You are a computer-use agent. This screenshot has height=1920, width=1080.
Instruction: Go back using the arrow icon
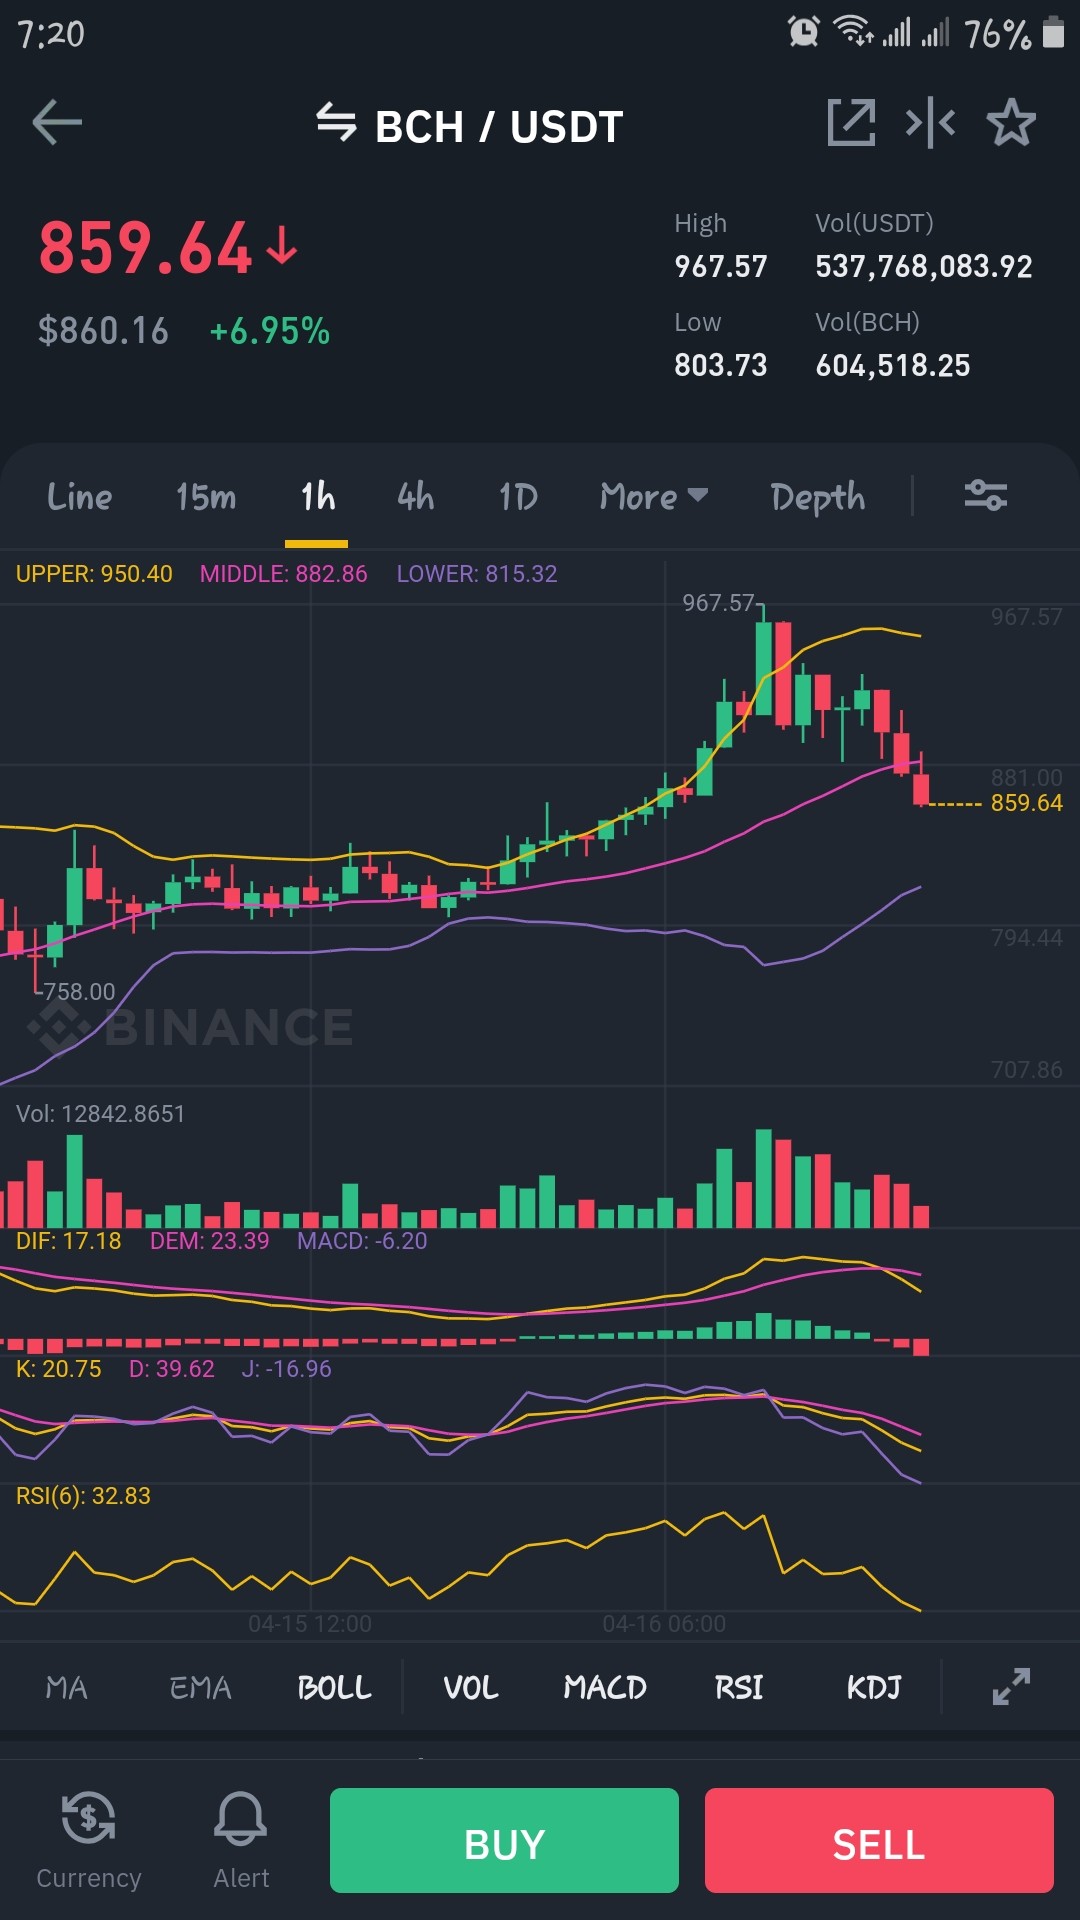coord(57,124)
